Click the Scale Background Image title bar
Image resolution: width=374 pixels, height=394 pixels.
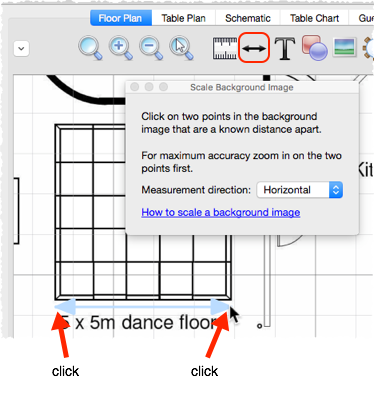(x=242, y=87)
